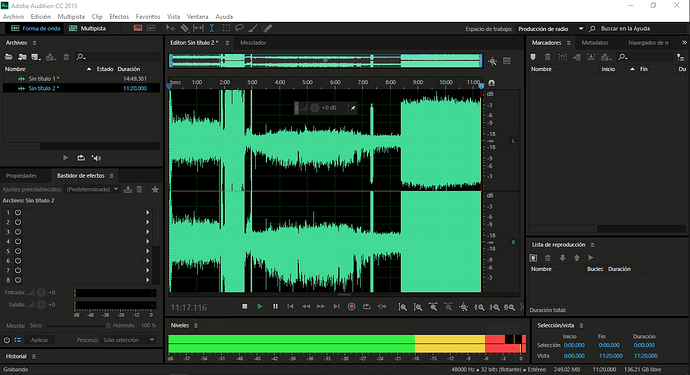
Task: Expand effect menu arrow for slot 7
Action: click(x=147, y=270)
